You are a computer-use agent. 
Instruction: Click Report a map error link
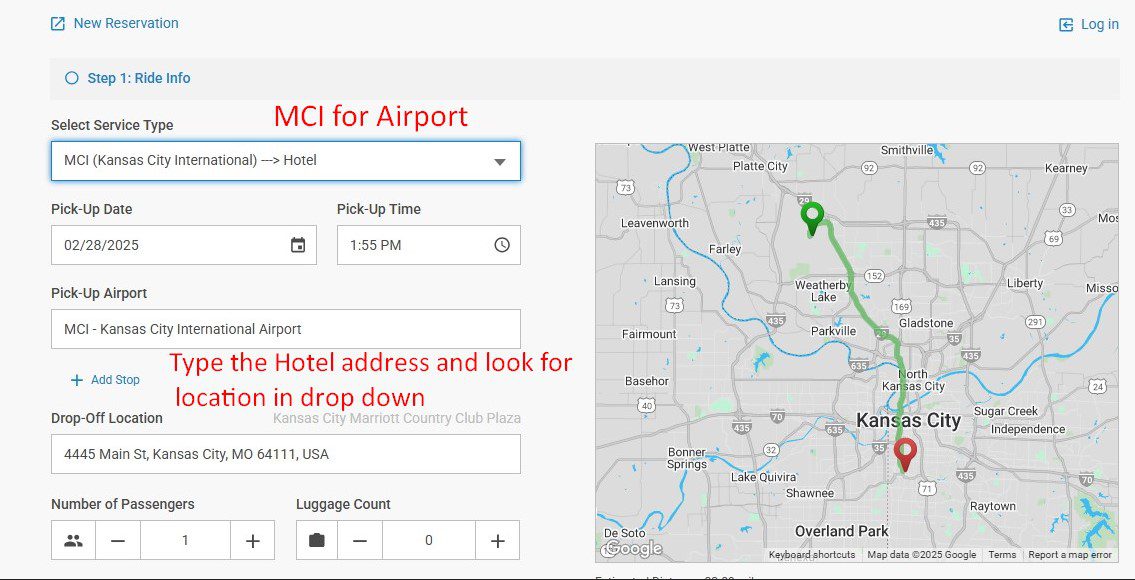click(1070, 555)
